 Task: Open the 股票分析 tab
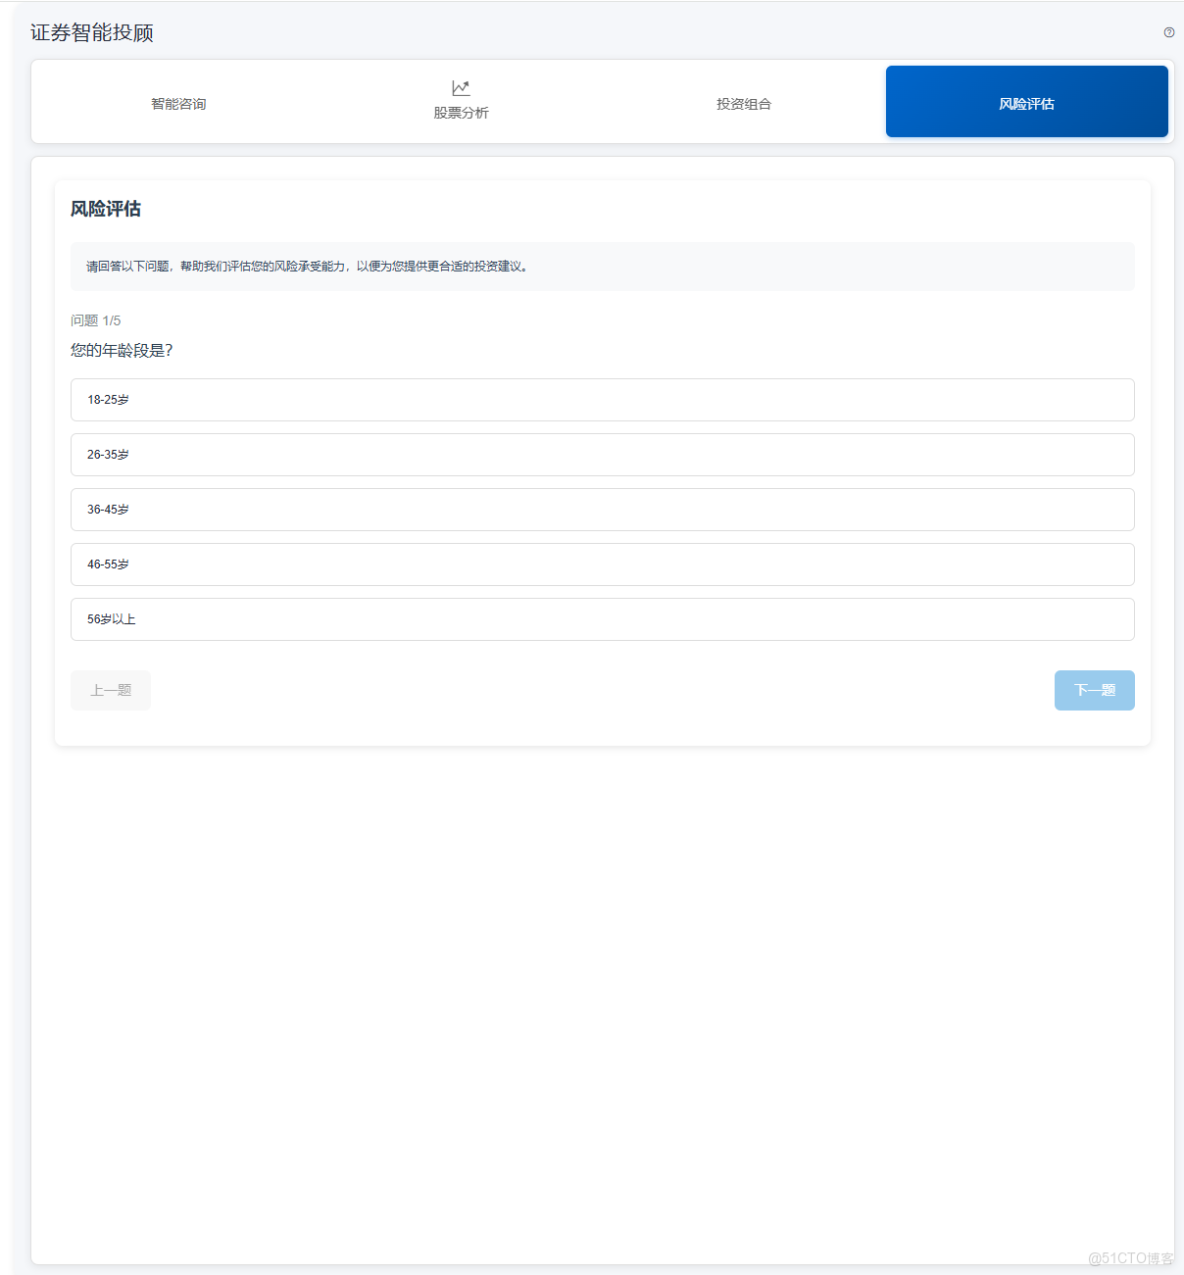click(461, 112)
